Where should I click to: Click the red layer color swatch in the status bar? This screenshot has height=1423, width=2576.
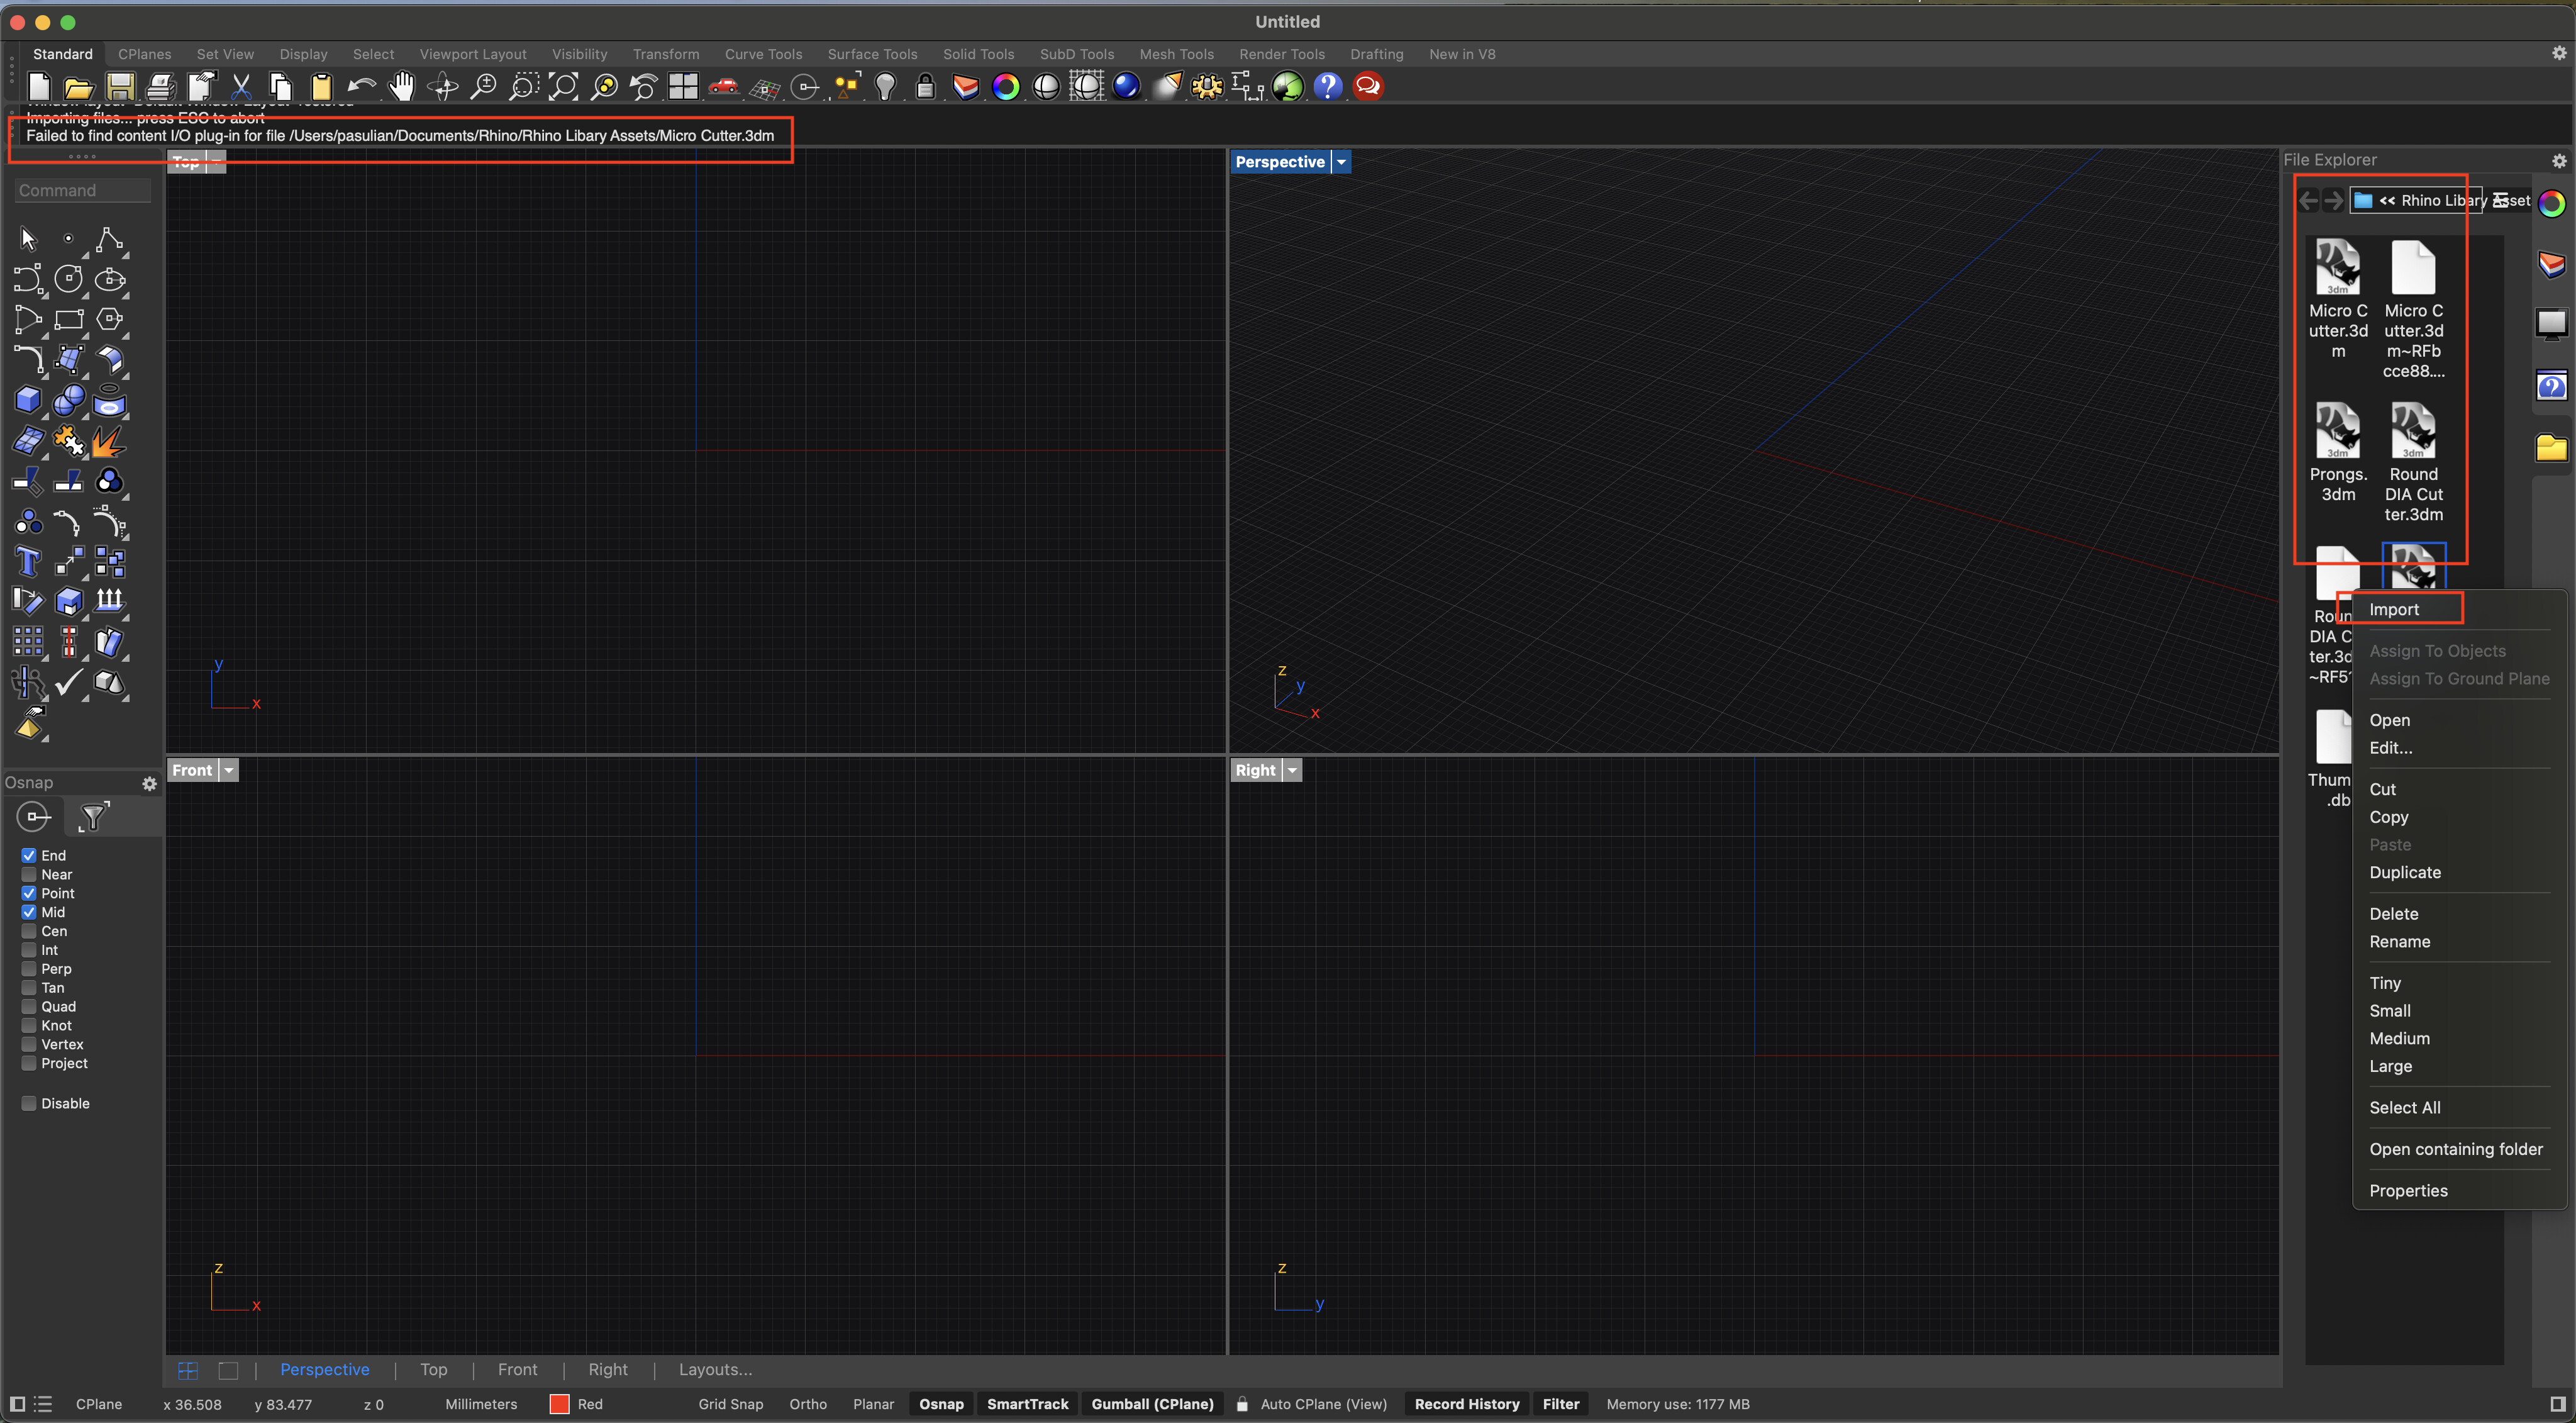559,1404
